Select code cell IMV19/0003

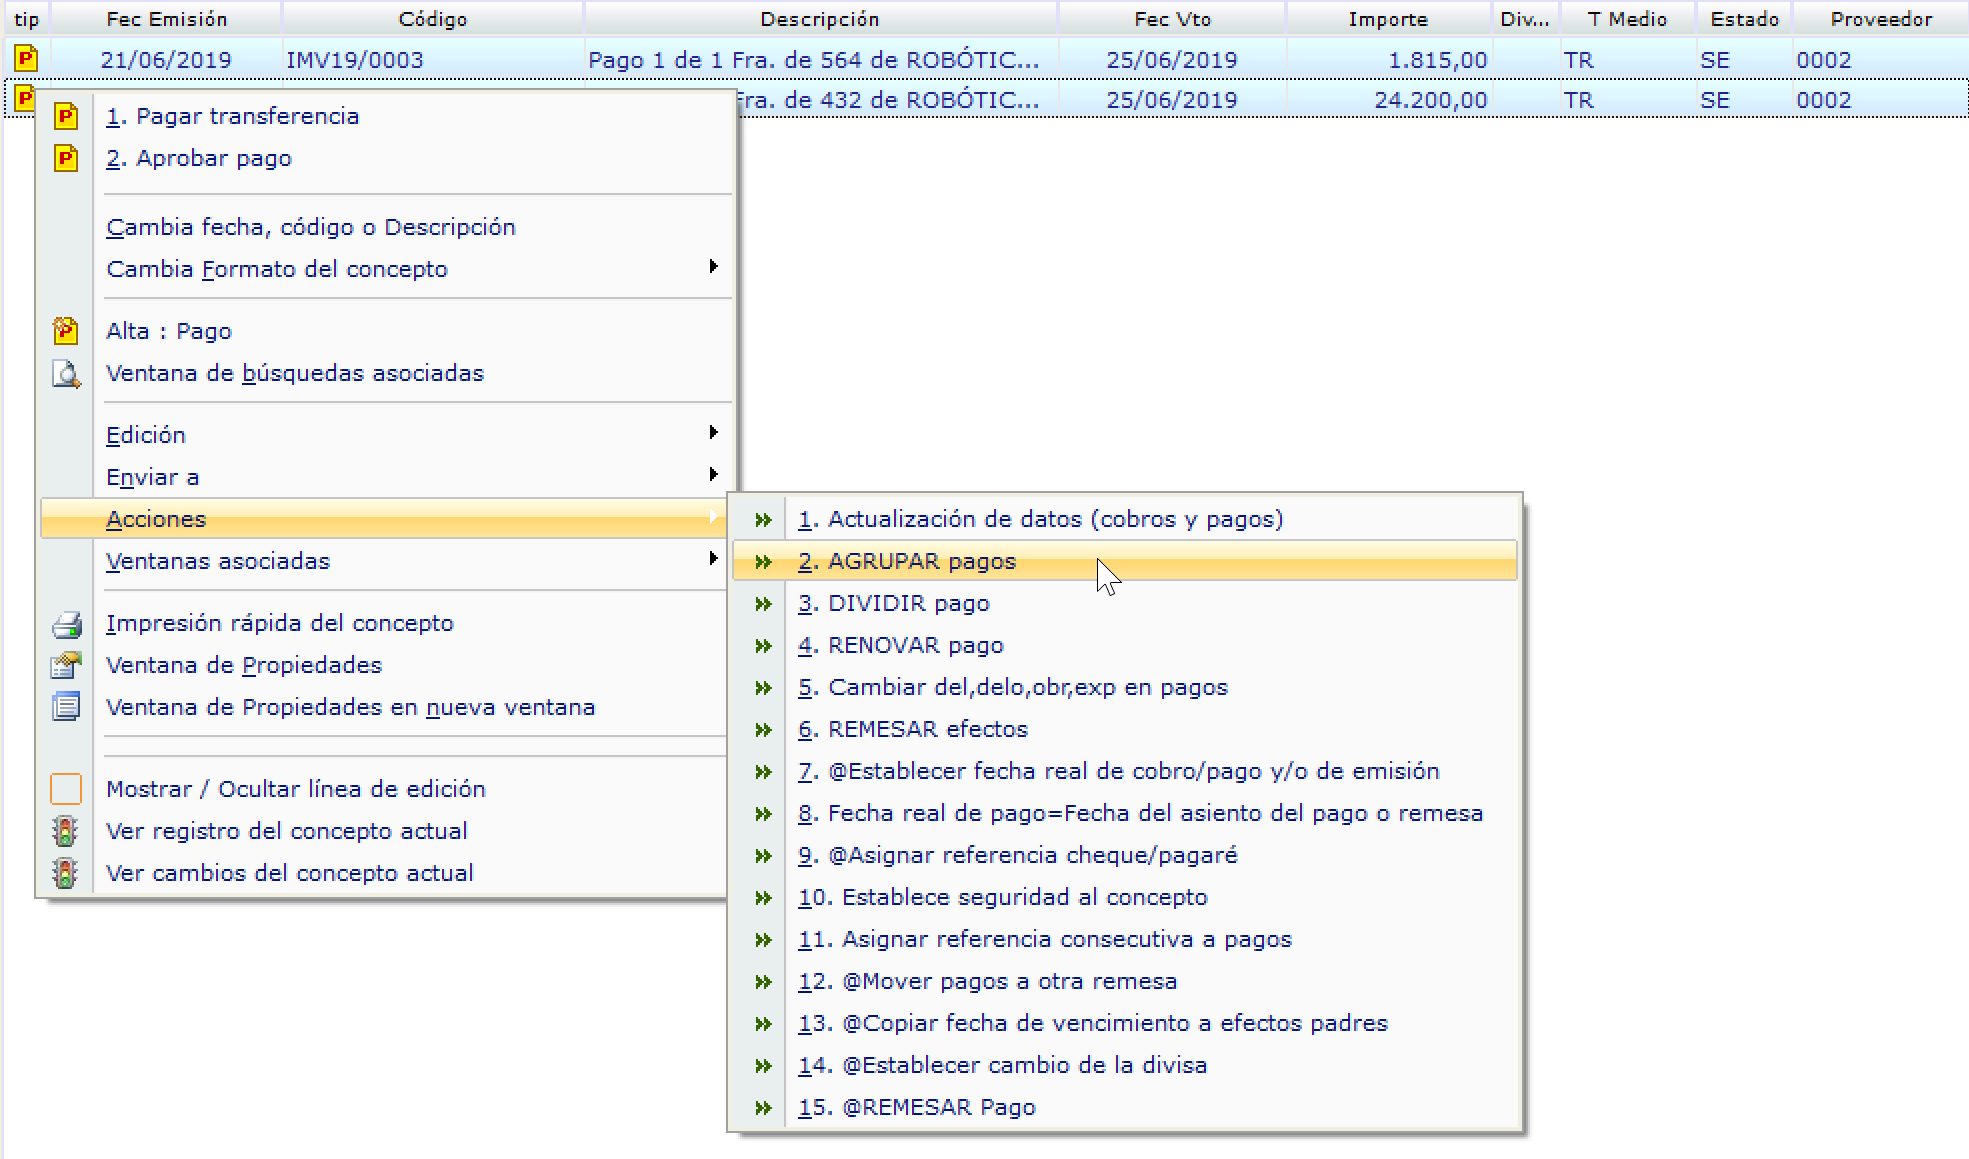[355, 60]
